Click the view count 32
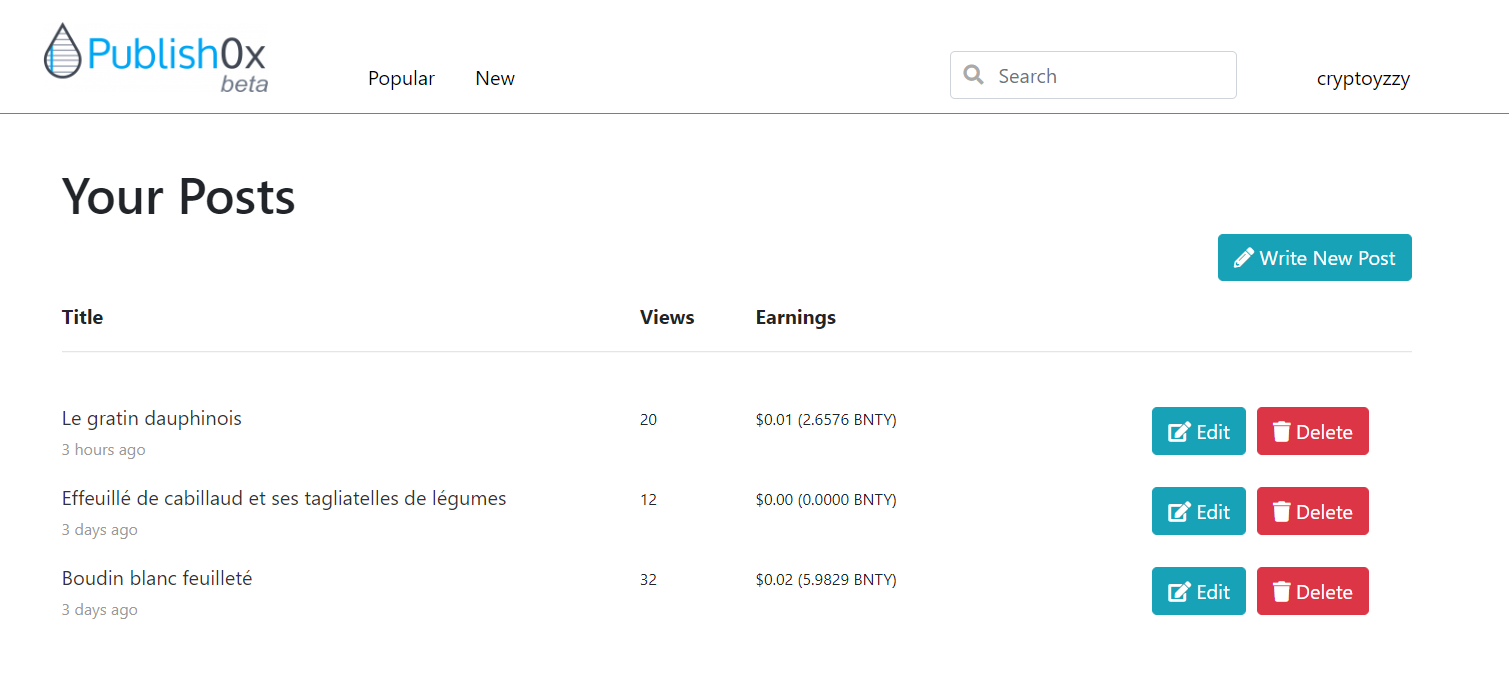Viewport: 1512px width, 675px height. [649, 580]
